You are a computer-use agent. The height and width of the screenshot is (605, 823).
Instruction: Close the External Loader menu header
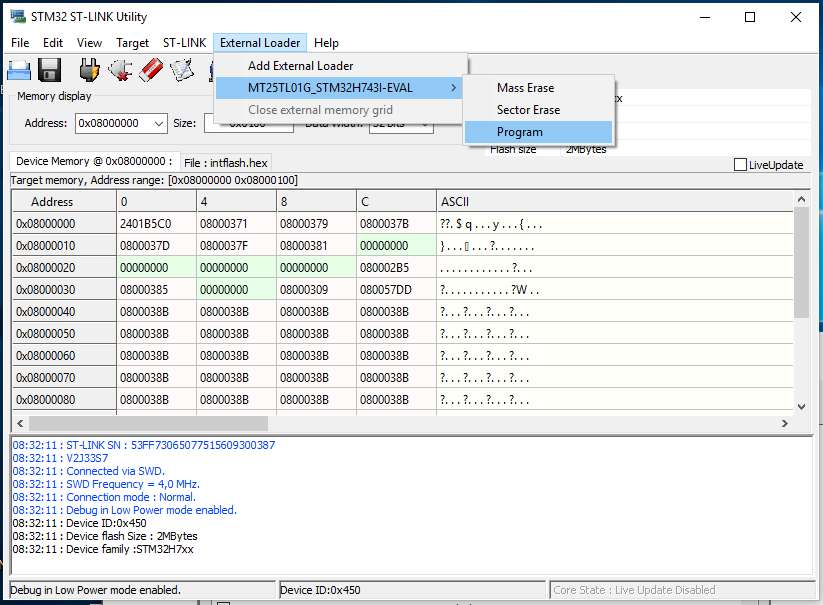260,43
